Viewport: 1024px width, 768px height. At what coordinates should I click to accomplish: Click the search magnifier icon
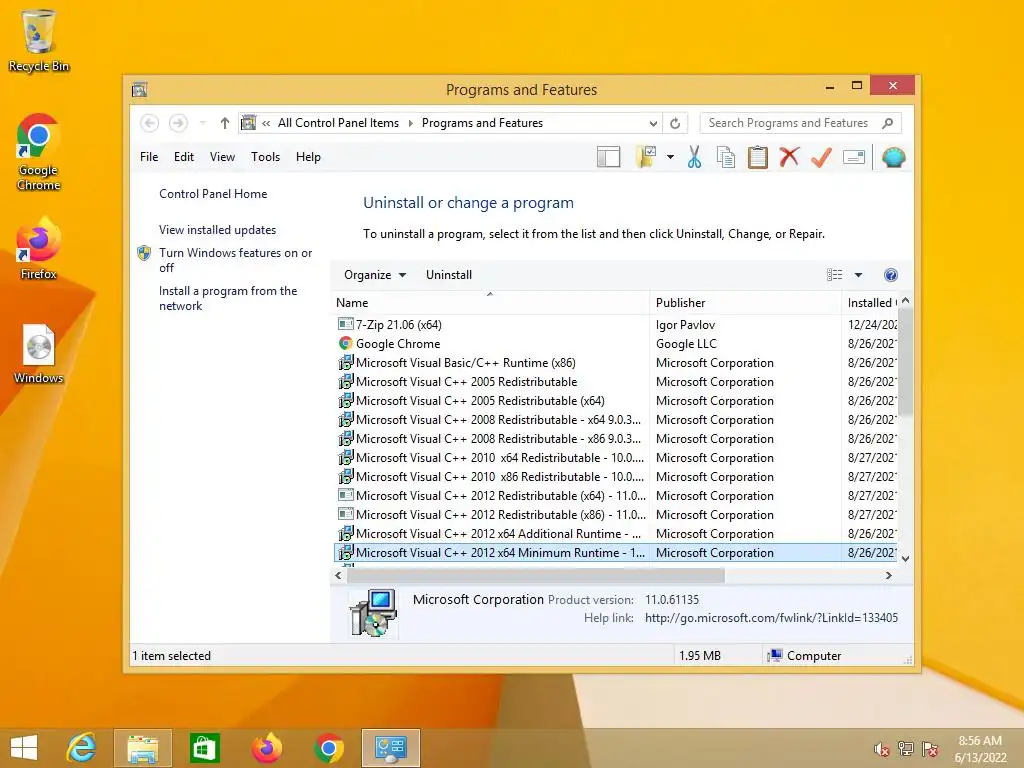point(887,123)
